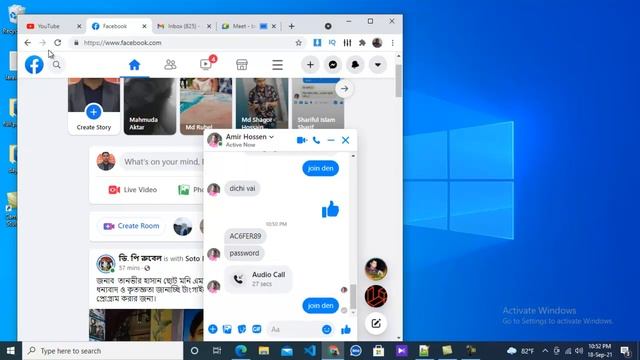
Task: Attach a photo in the chat
Action: coord(227,329)
